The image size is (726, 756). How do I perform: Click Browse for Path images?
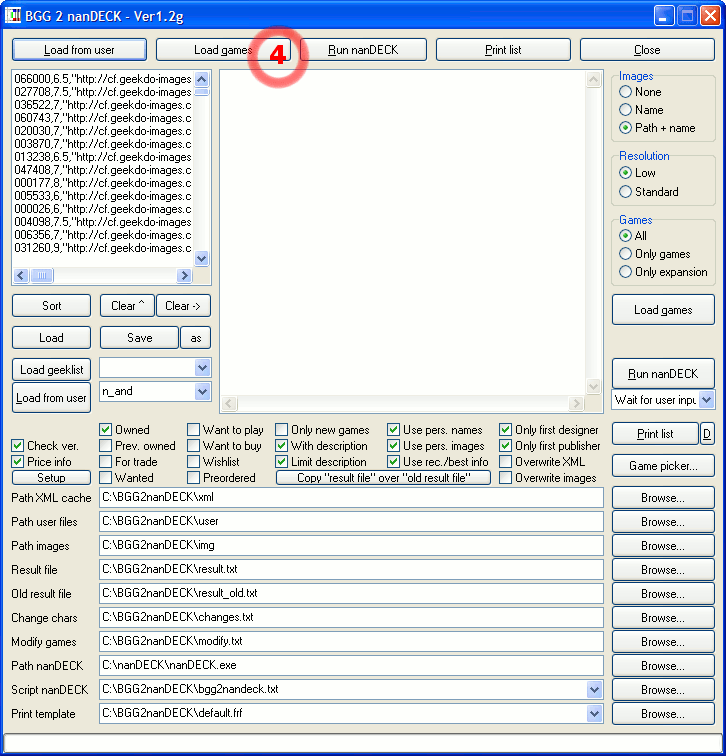pos(663,546)
